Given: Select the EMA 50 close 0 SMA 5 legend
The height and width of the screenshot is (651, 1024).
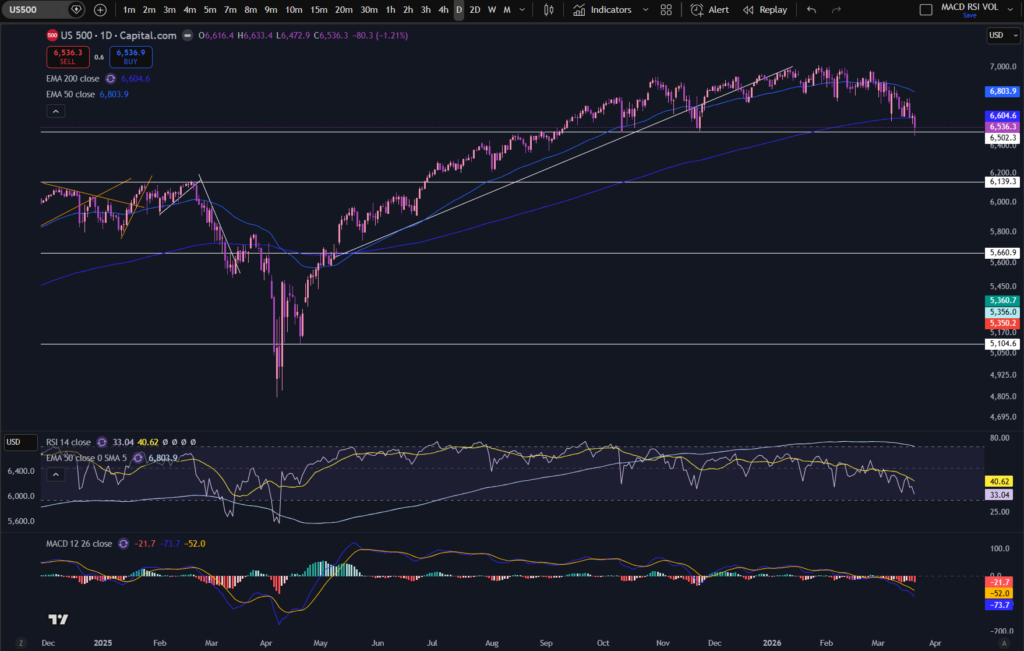Looking at the screenshot, I should click(86, 458).
